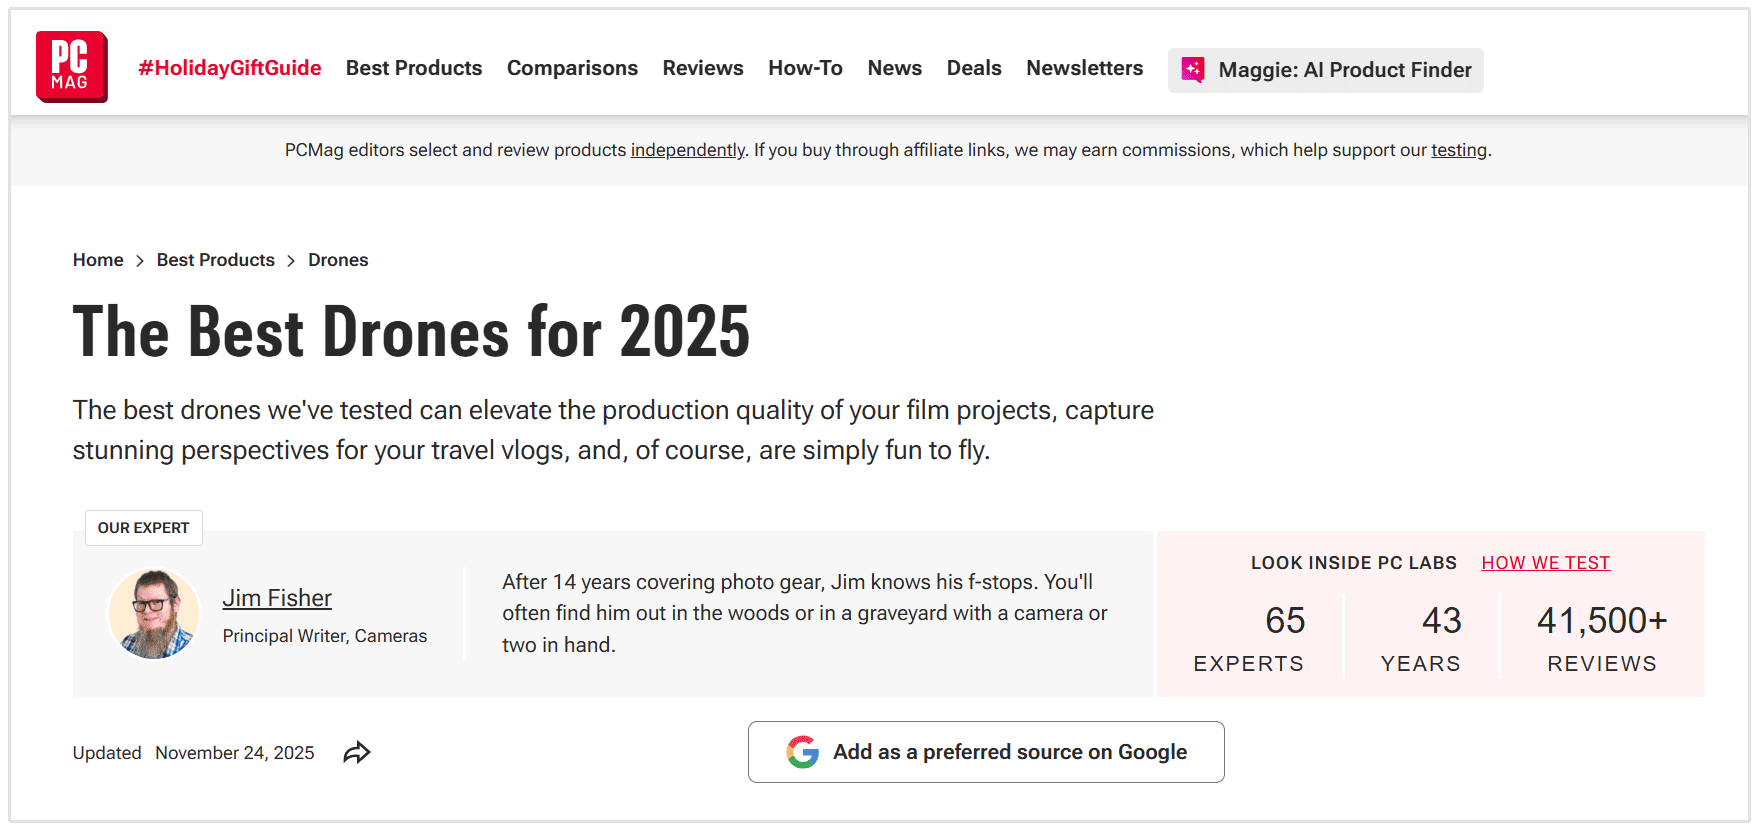Click the Home breadcrumb link

[98, 260]
